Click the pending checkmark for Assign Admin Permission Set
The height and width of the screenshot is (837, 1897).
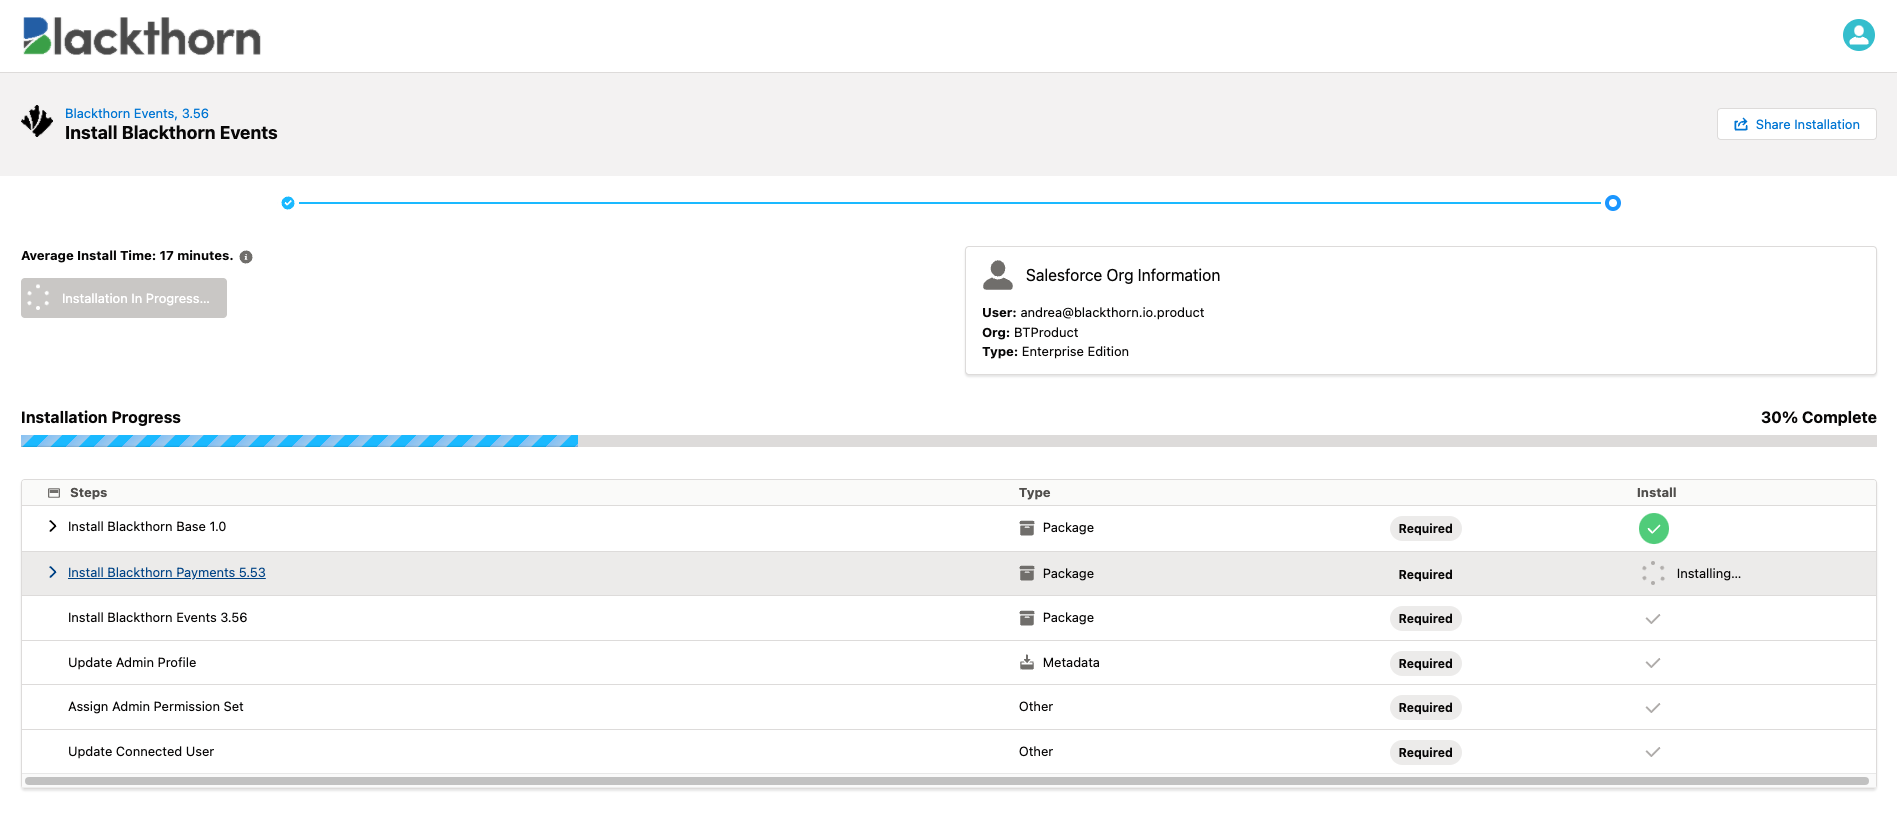pyautogui.click(x=1653, y=707)
